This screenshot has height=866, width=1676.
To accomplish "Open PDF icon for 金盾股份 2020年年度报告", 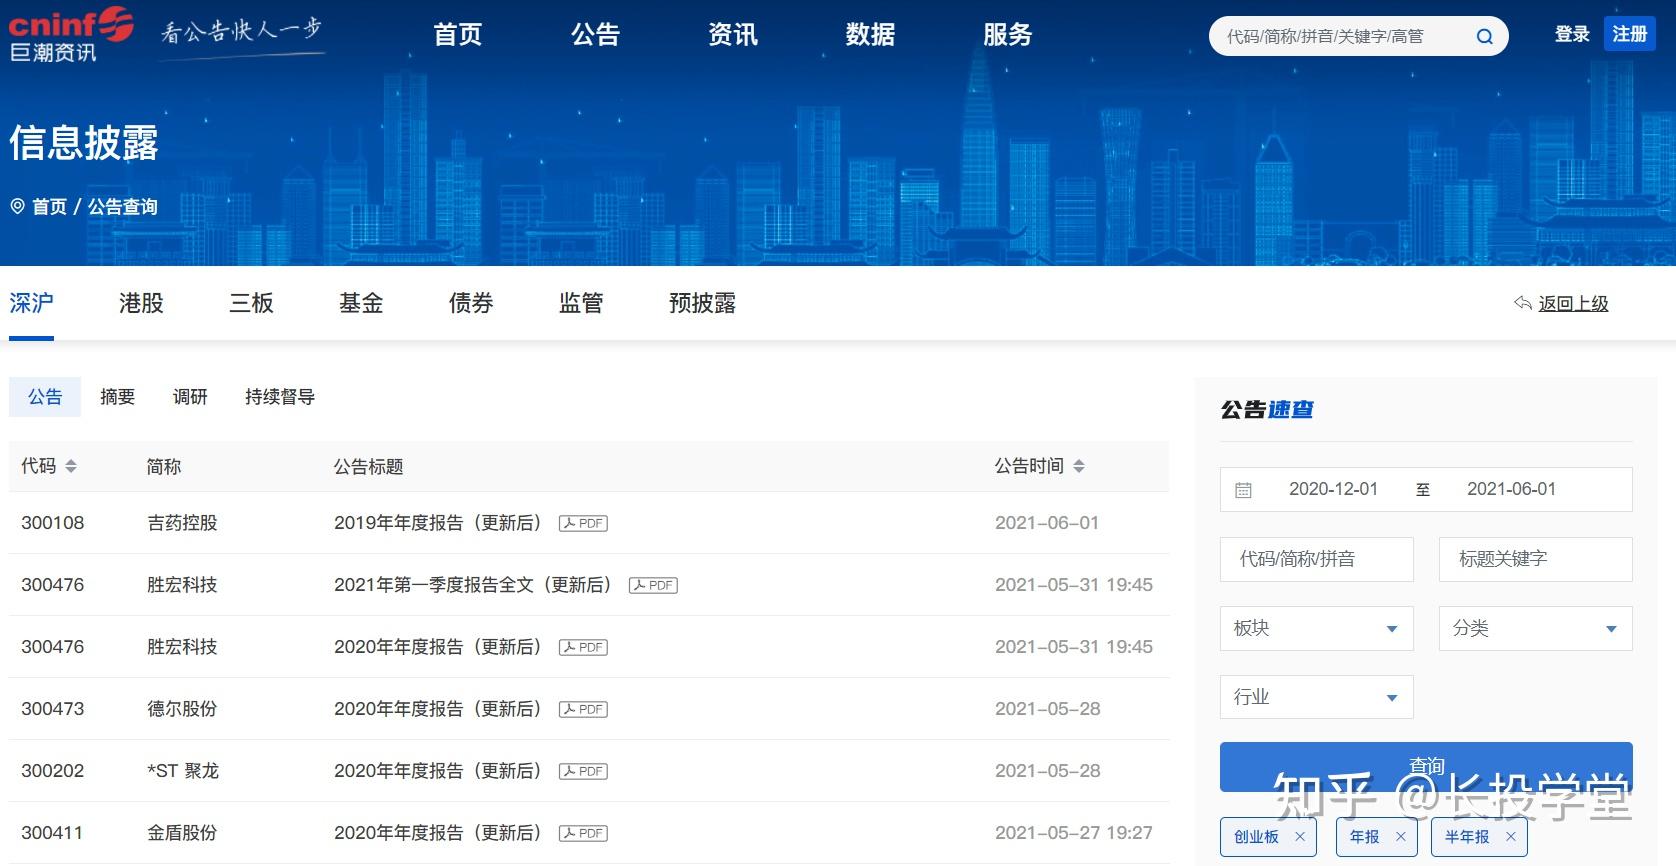I will pyautogui.click(x=583, y=833).
